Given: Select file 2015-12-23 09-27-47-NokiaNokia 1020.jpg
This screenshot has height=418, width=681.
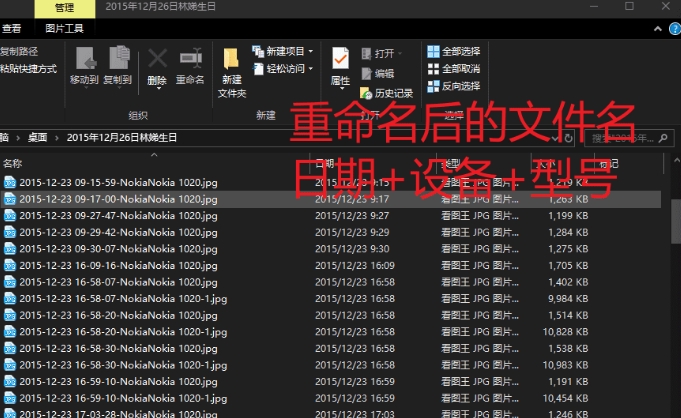Looking at the screenshot, I should (118, 215).
